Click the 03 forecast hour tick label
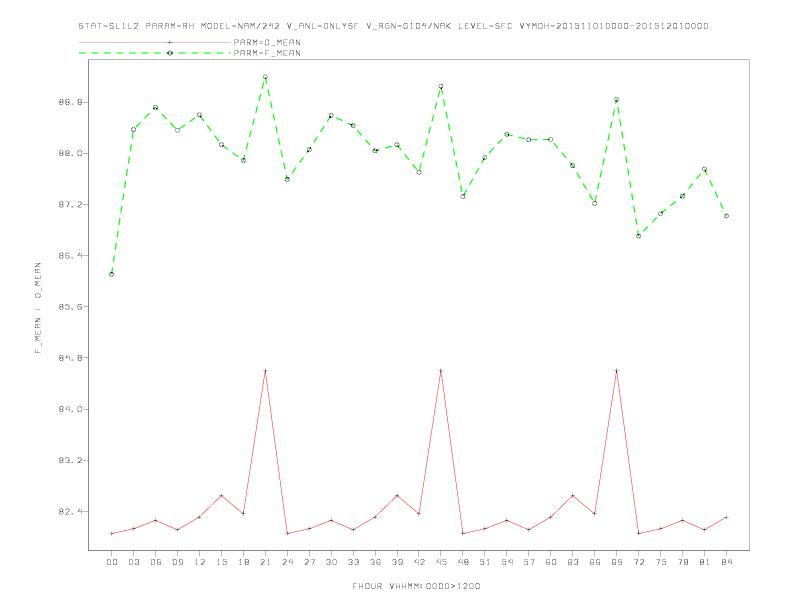Screen dimensions: 792x612 coord(133,562)
